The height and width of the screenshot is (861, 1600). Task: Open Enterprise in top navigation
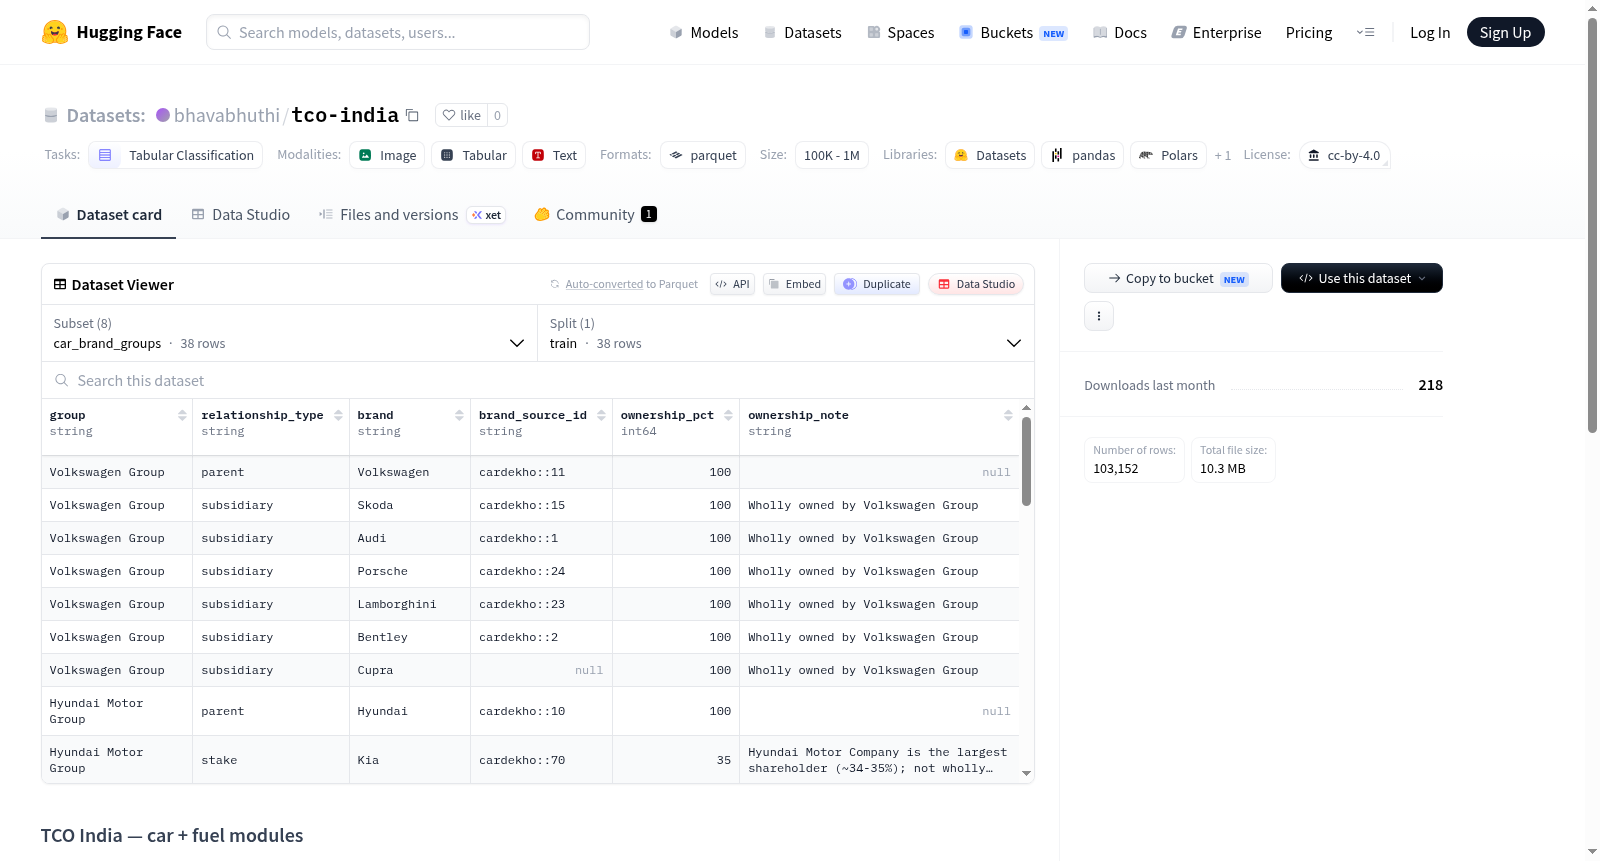tap(1216, 32)
